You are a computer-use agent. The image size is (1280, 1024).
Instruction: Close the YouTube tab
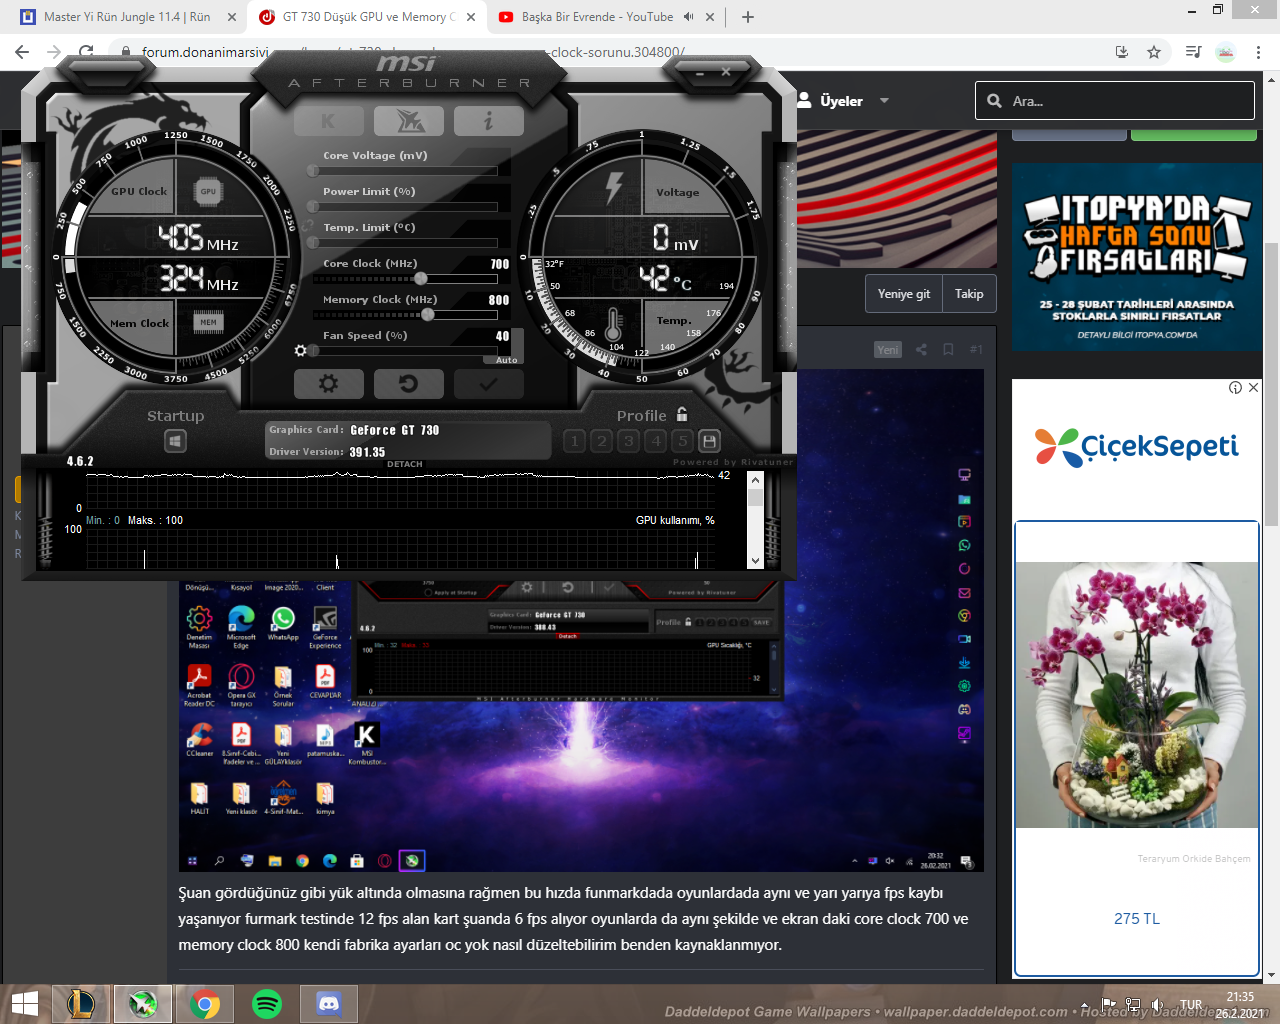(x=710, y=17)
